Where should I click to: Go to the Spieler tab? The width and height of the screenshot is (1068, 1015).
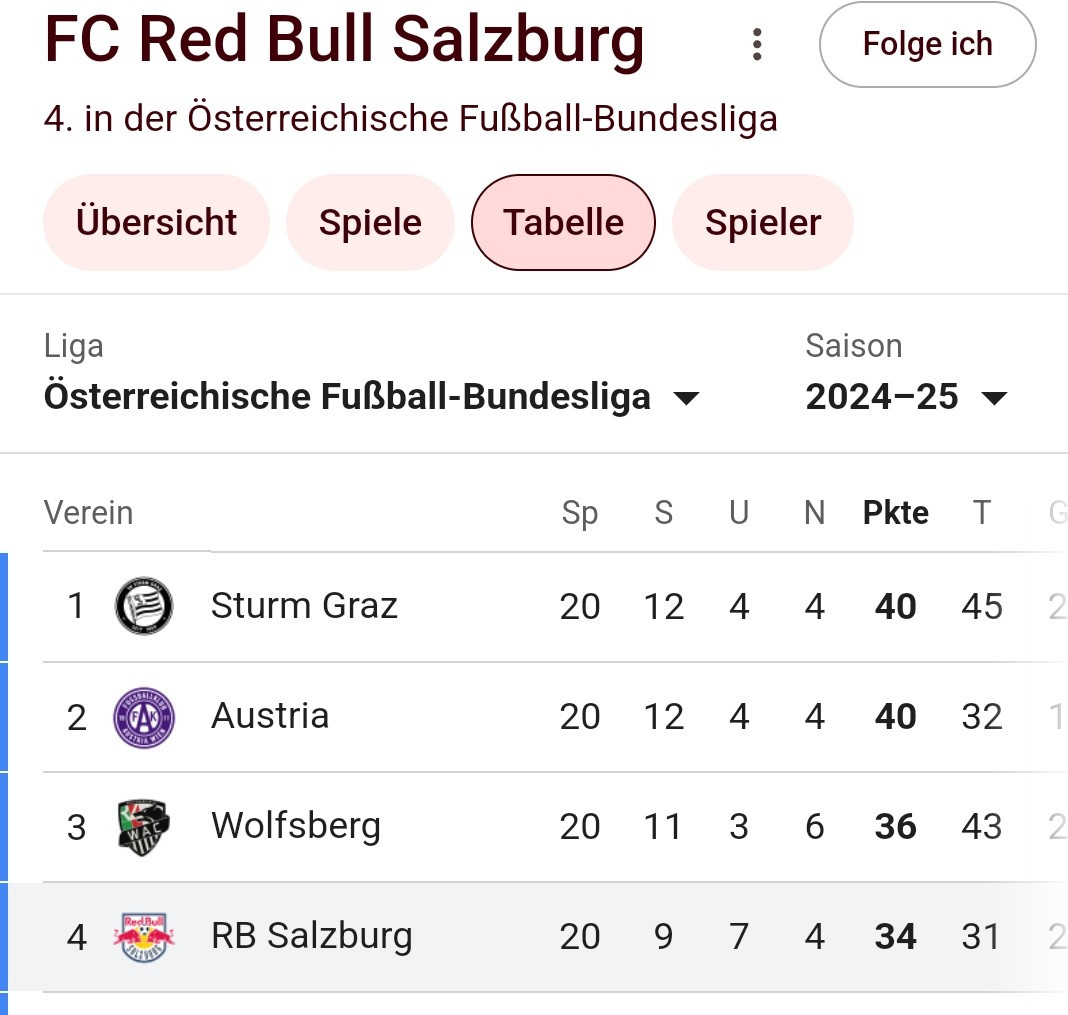762,222
